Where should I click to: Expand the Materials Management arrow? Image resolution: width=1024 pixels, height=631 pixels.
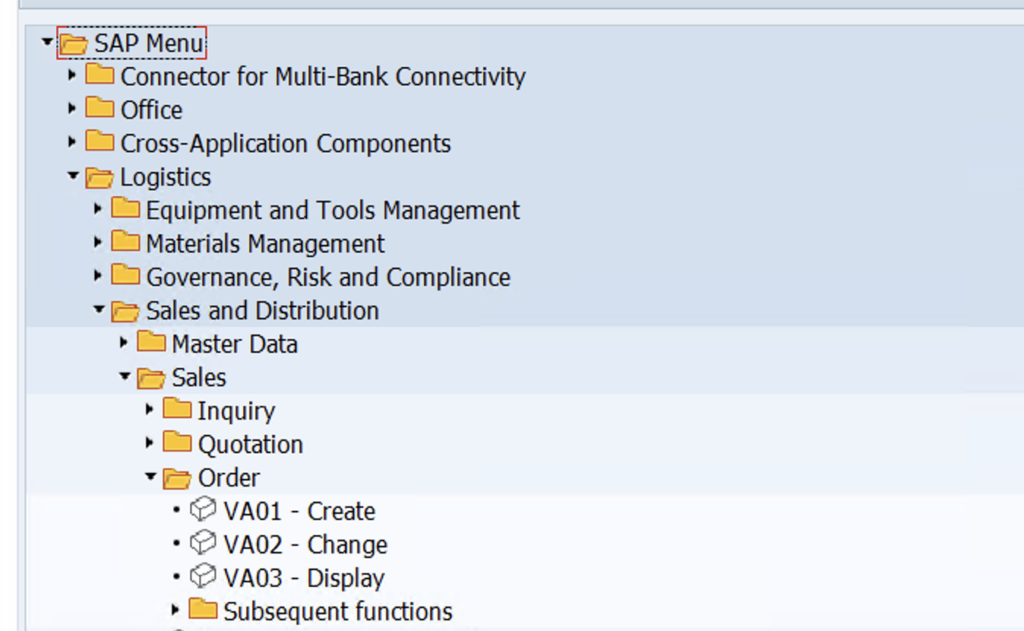tap(97, 242)
